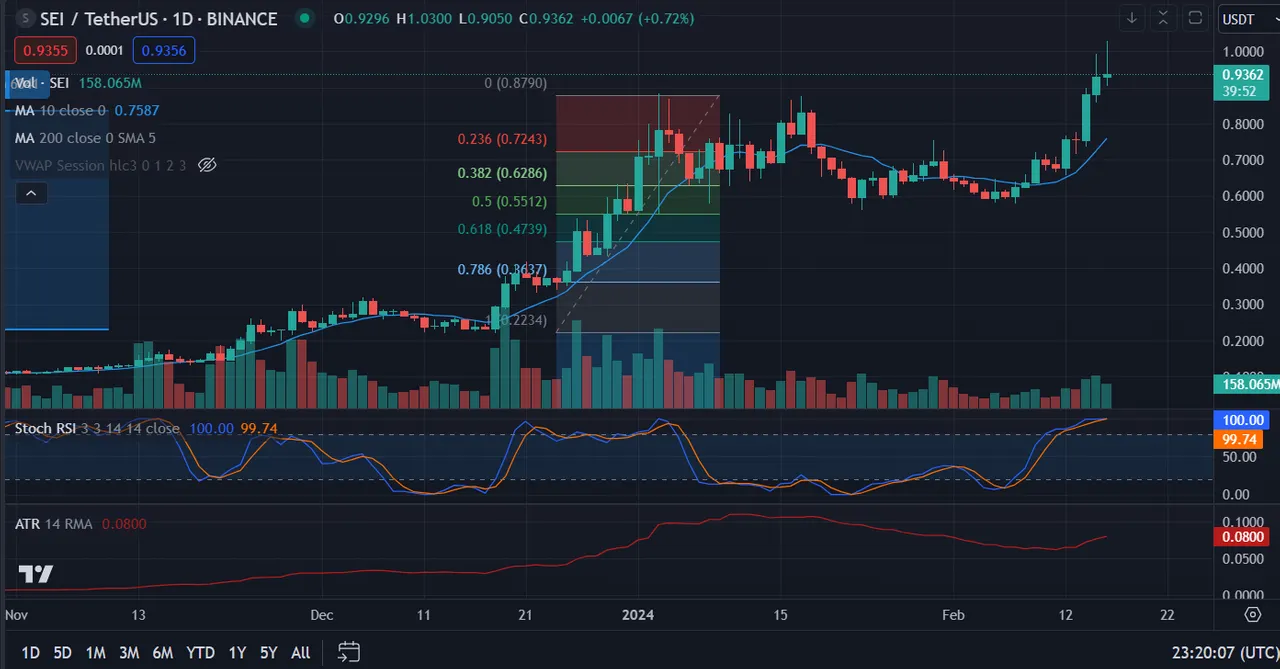Screen dimensions: 1280x669
Task: Click the Fib 0.5 (0.5512) level label
Action: [509, 202]
